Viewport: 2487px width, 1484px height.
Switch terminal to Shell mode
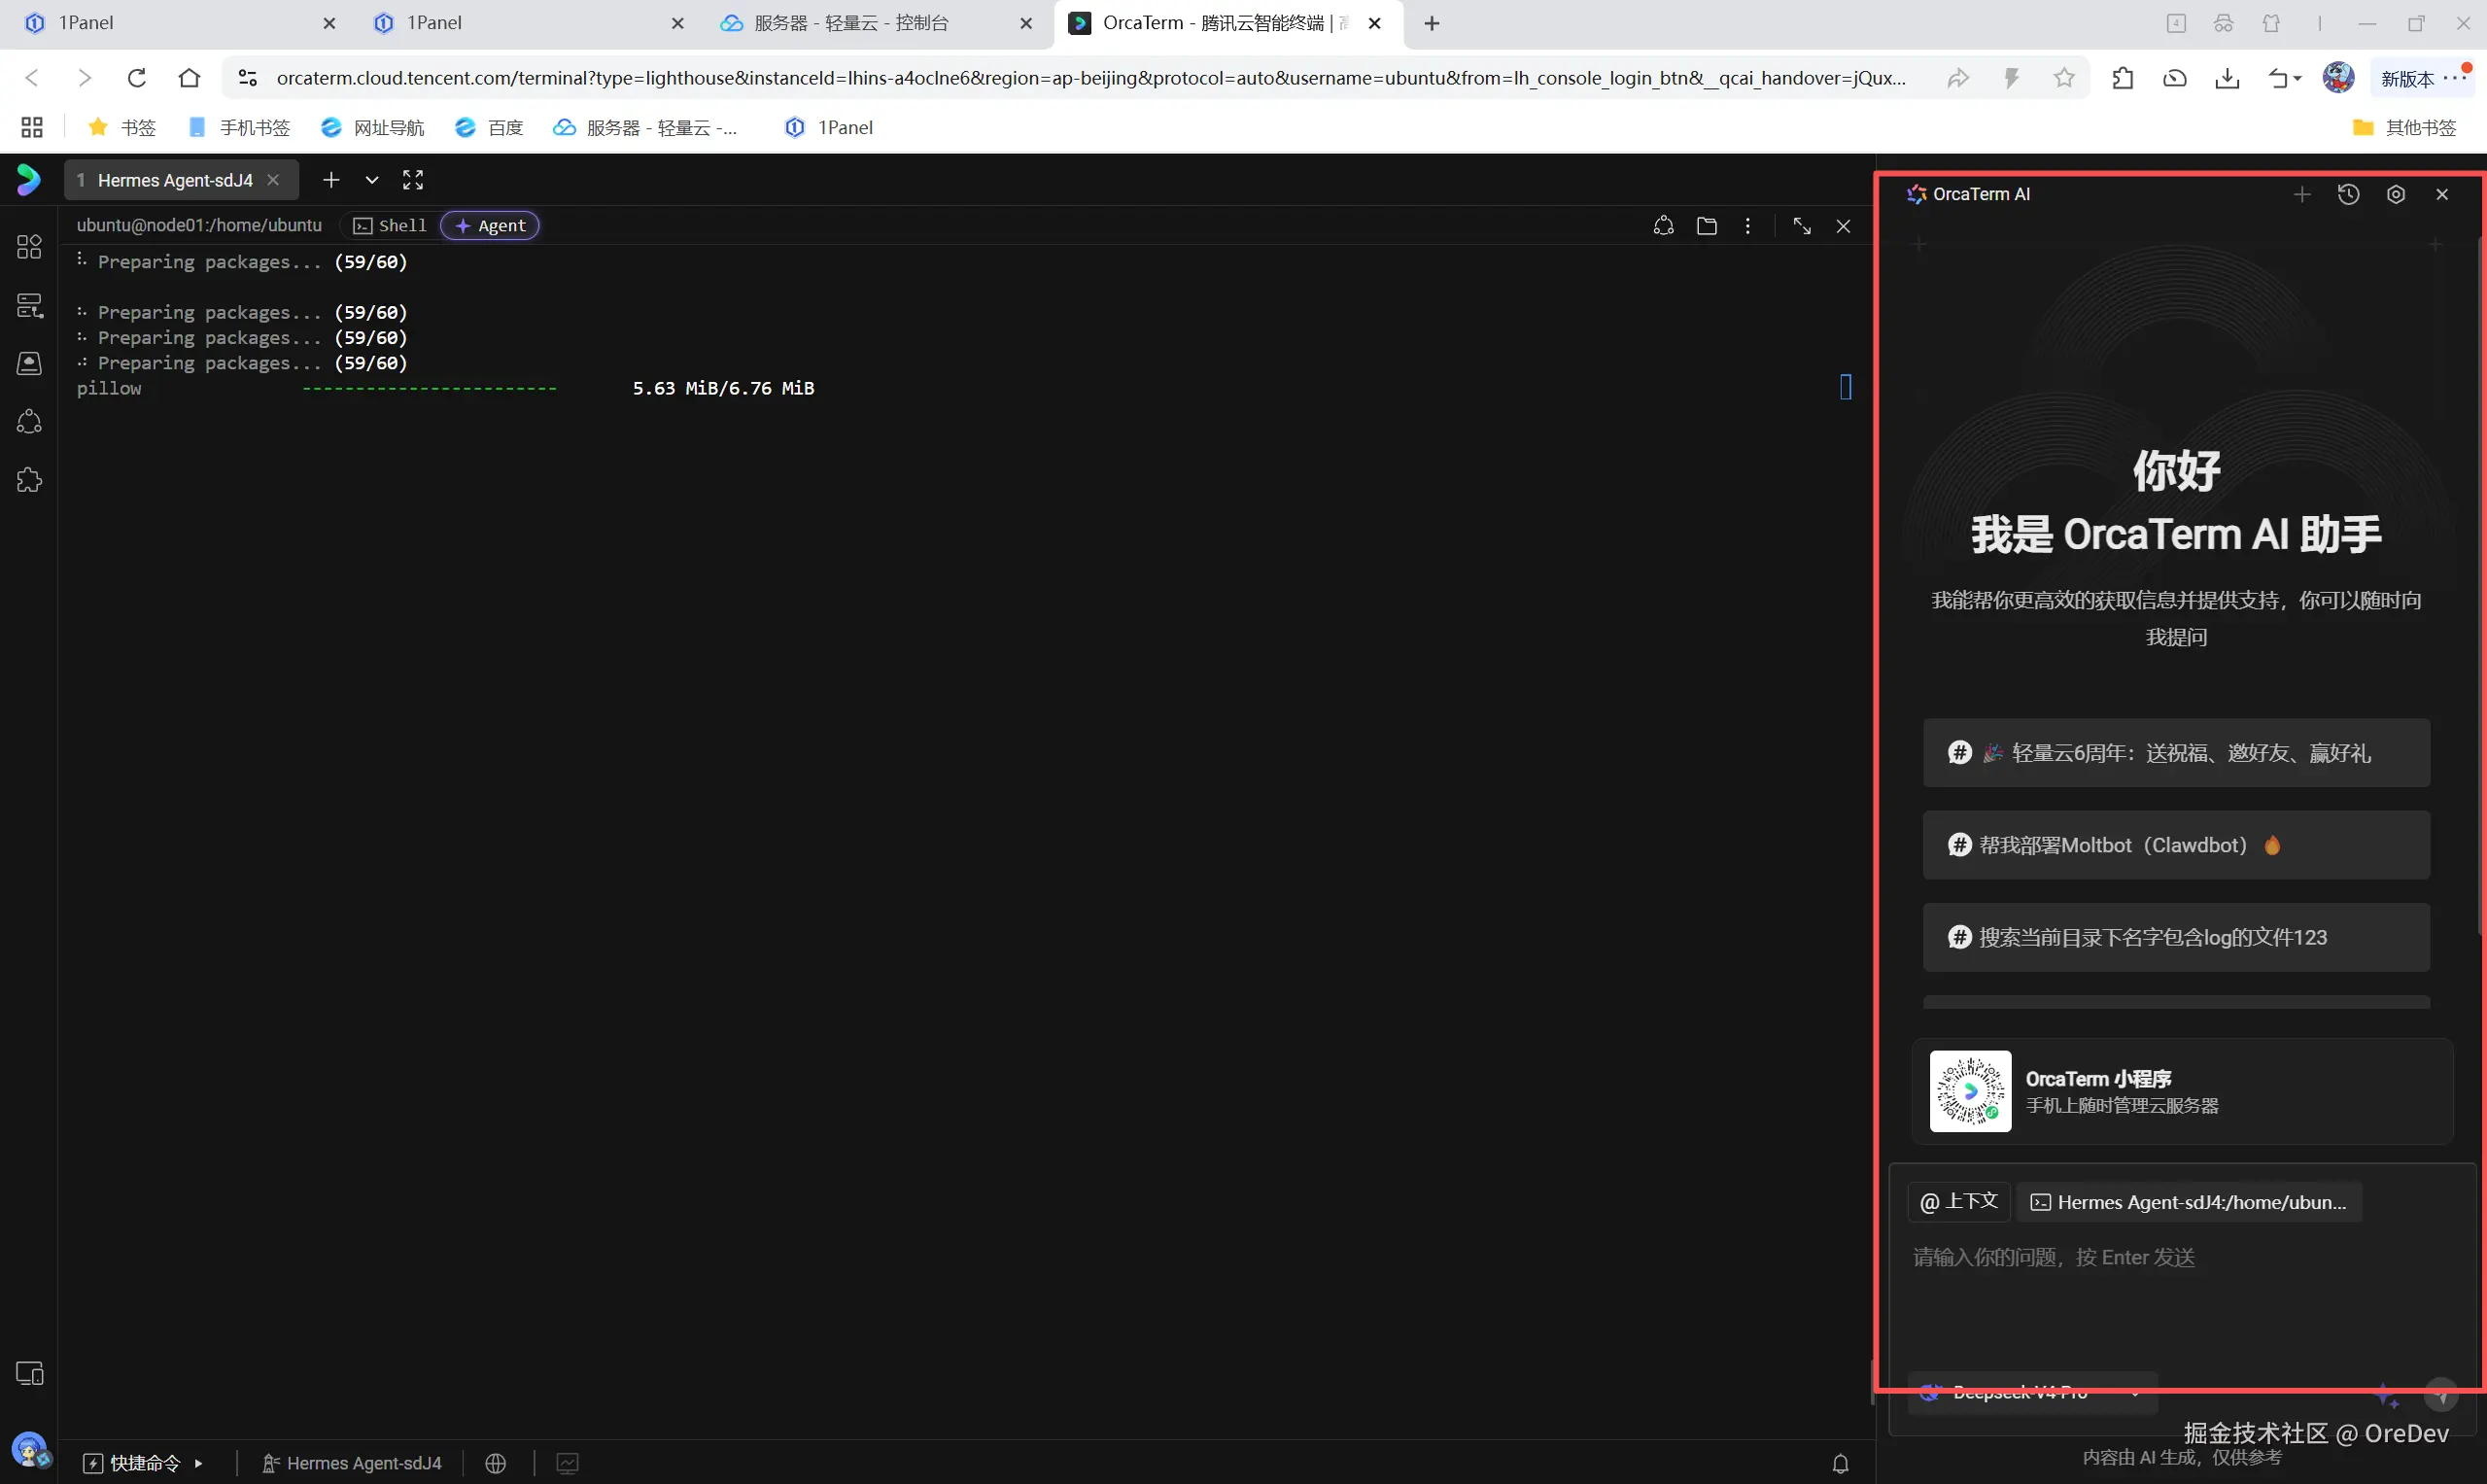click(390, 226)
